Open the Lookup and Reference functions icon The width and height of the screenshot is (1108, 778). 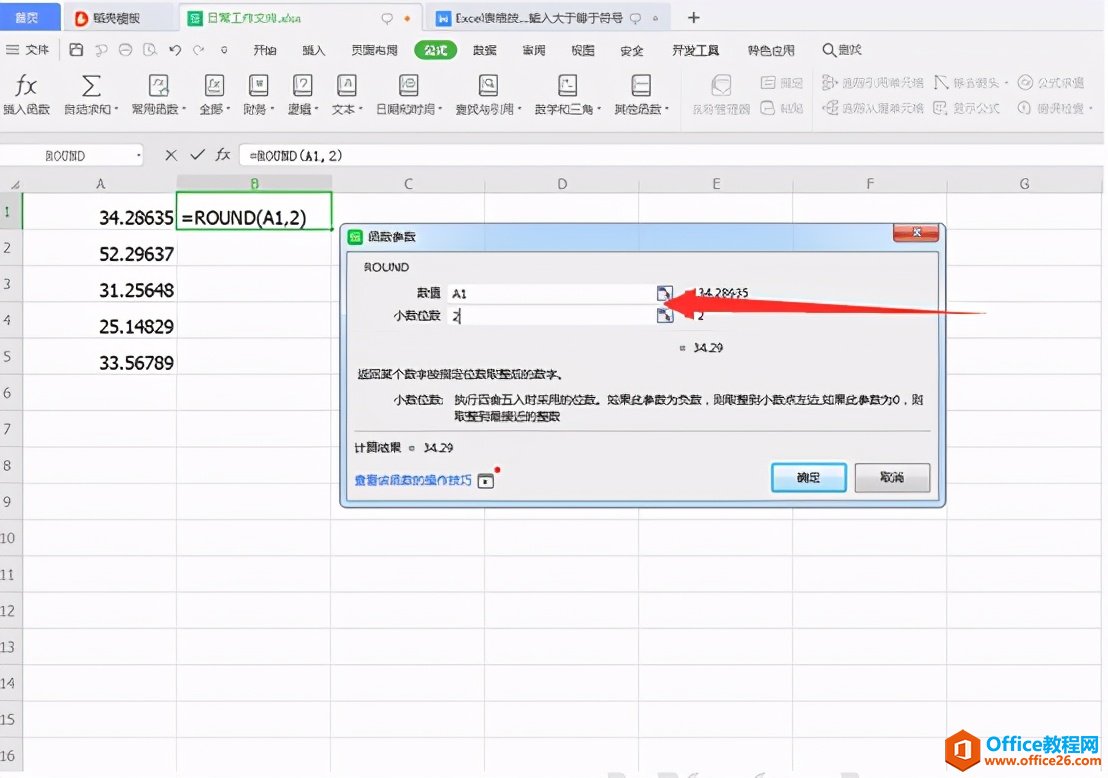click(488, 86)
